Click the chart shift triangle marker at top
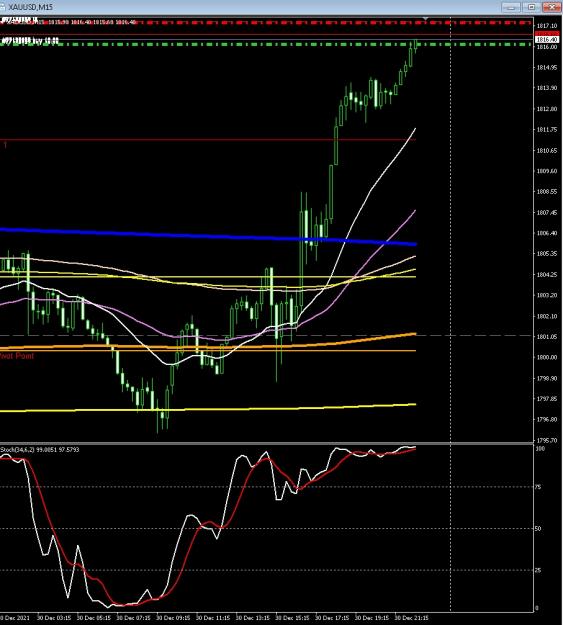Viewport: 563px width, 625px height. [425, 19]
